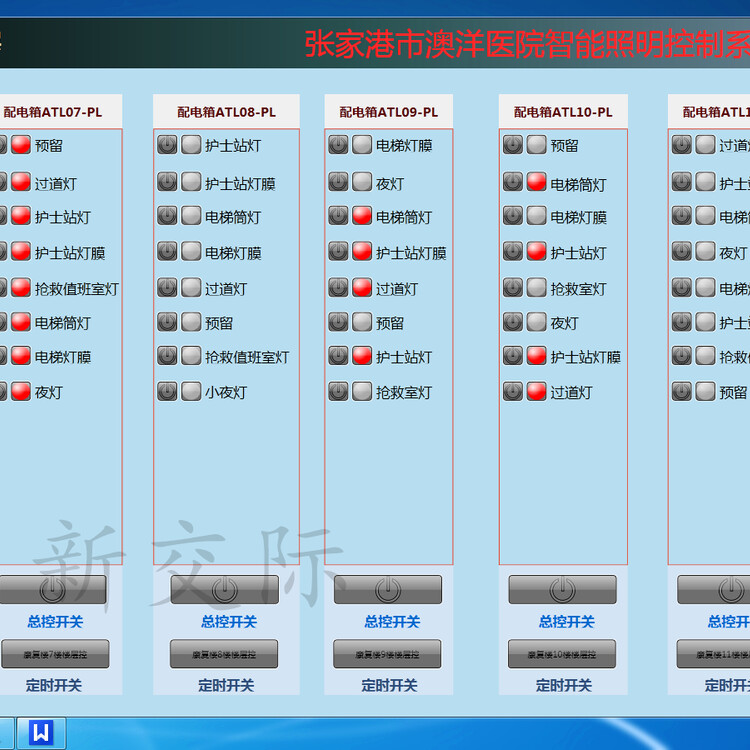Click the power button for ATL08 护士站灯
This screenshot has width=750, height=750.
pyautogui.click(x=167, y=144)
